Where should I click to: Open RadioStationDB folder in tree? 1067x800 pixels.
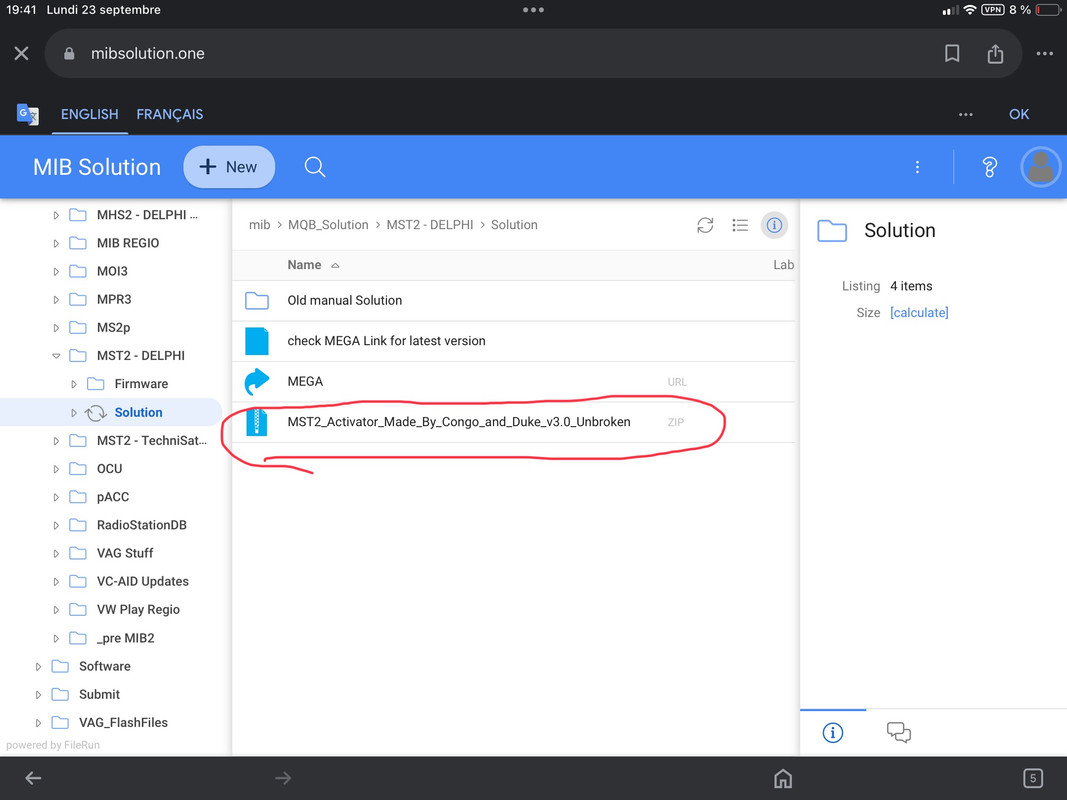click(x=142, y=525)
